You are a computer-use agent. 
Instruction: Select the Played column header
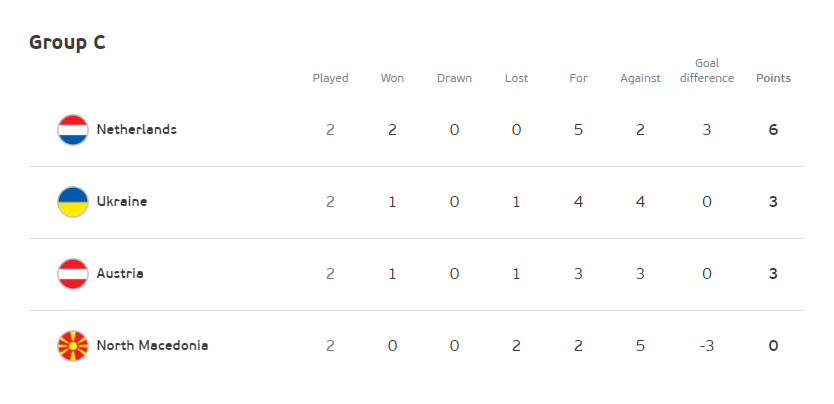coord(330,78)
